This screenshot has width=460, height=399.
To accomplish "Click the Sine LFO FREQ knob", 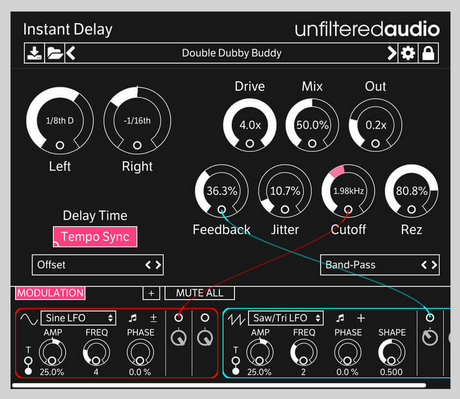I will click(96, 353).
